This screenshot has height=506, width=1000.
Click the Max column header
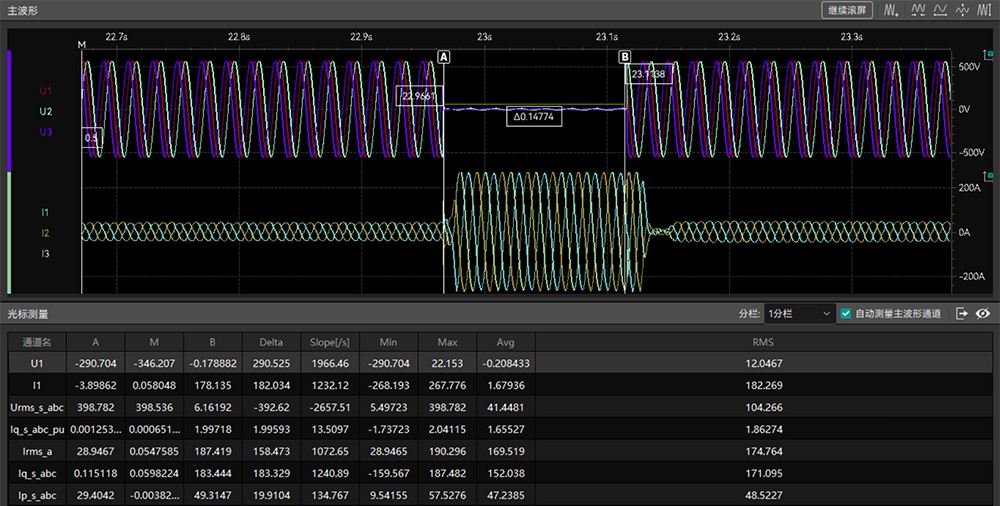(447, 342)
